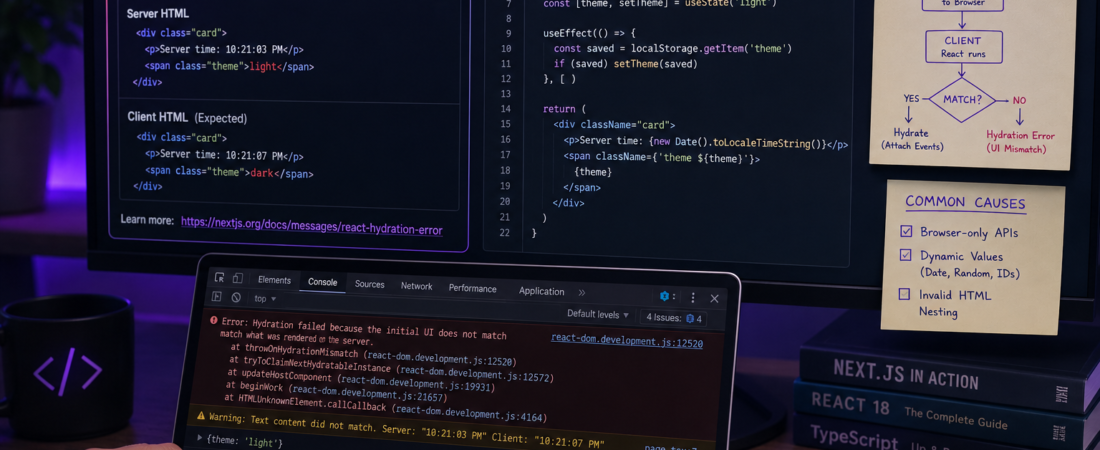The image size is (1100, 450).
Task: Click the Server HTML heading
Action: point(158,14)
